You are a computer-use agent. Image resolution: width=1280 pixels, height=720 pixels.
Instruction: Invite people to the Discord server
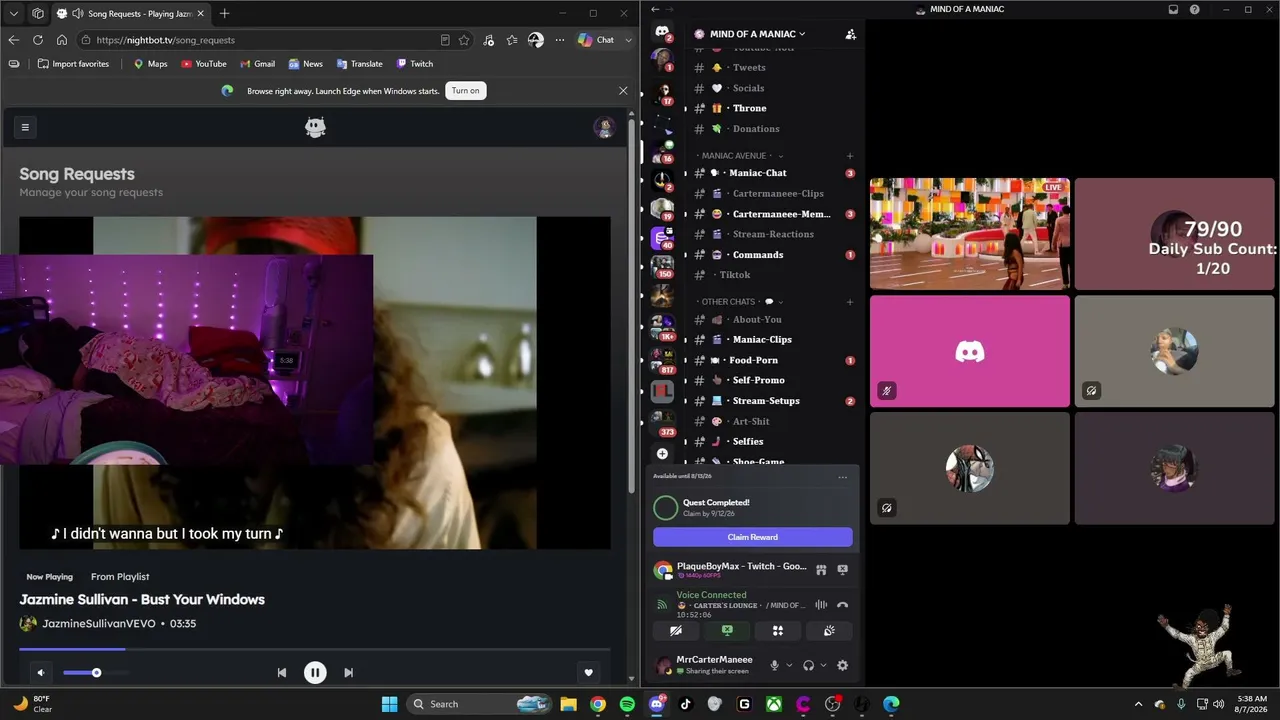pyautogui.click(x=850, y=34)
